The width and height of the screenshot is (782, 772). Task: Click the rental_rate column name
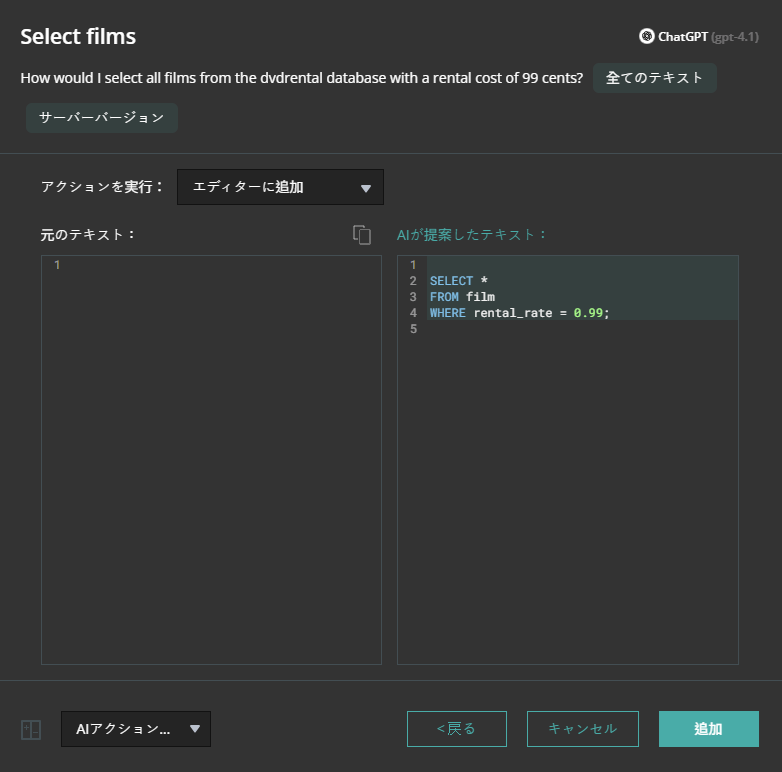pyautogui.click(x=513, y=313)
